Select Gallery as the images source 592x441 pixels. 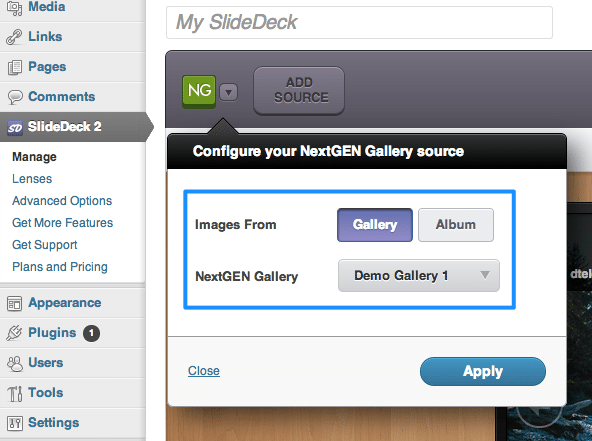tap(375, 225)
